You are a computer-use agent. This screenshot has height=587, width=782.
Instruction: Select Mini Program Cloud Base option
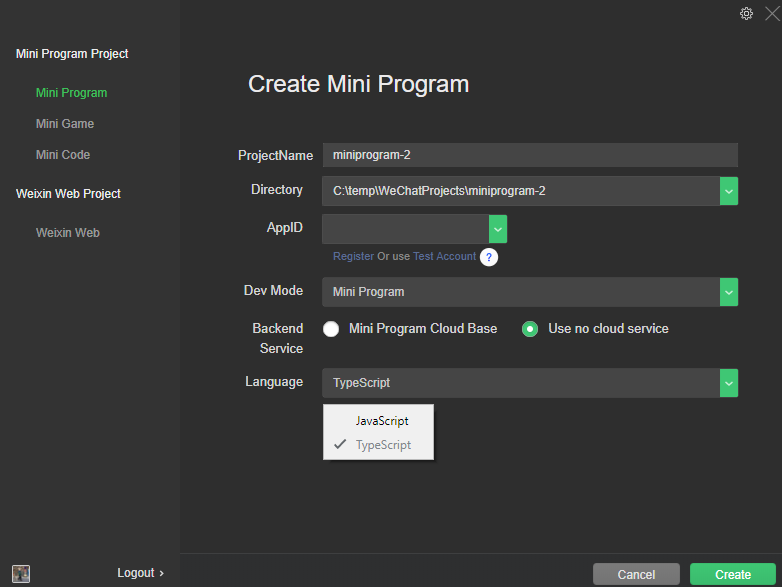click(331, 329)
